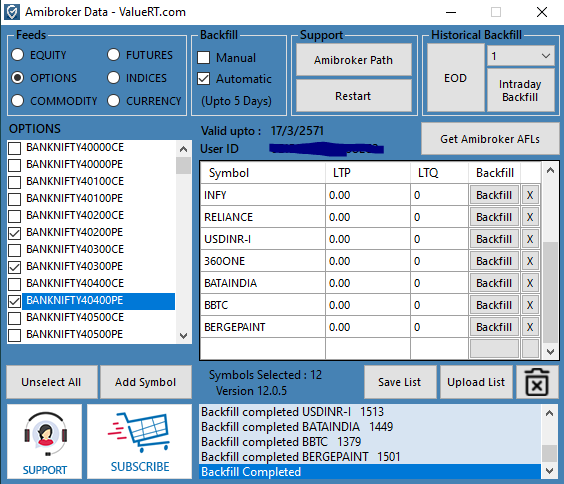Check the BANKNIFTY40000PE checkbox
This screenshot has width=564, height=484.
click(x=14, y=165)
